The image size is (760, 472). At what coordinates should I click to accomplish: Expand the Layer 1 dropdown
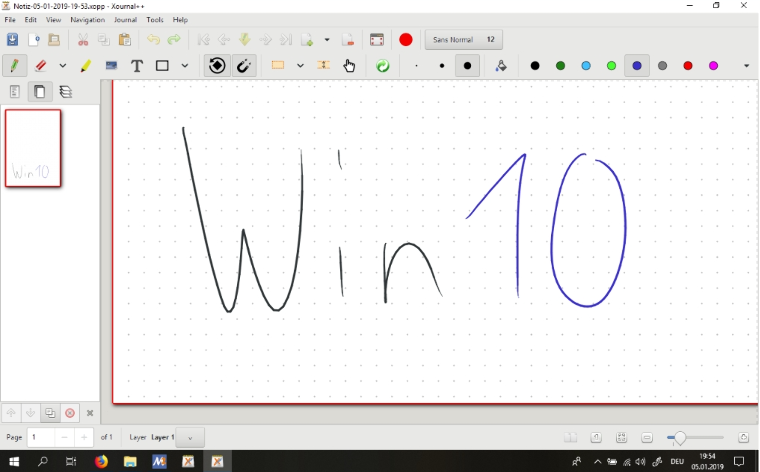point(190,438)
